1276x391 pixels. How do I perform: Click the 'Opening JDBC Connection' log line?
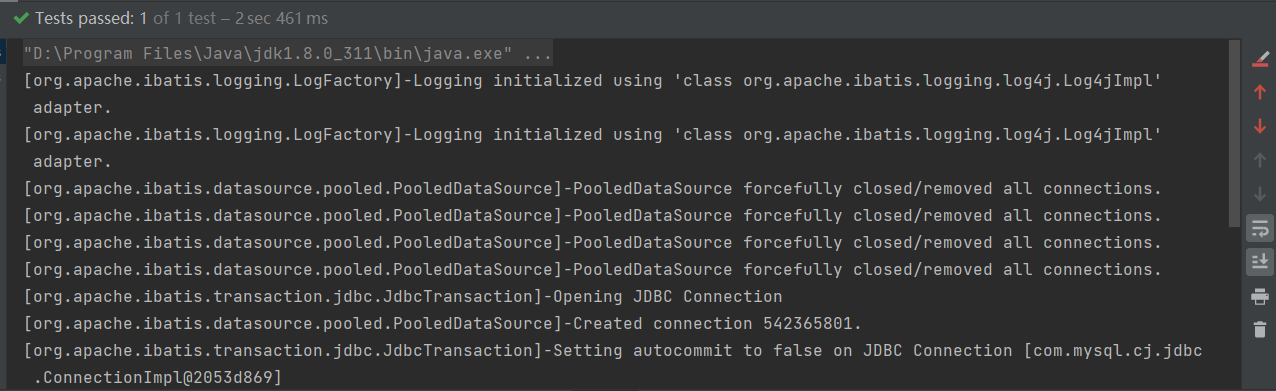[403, 296]
